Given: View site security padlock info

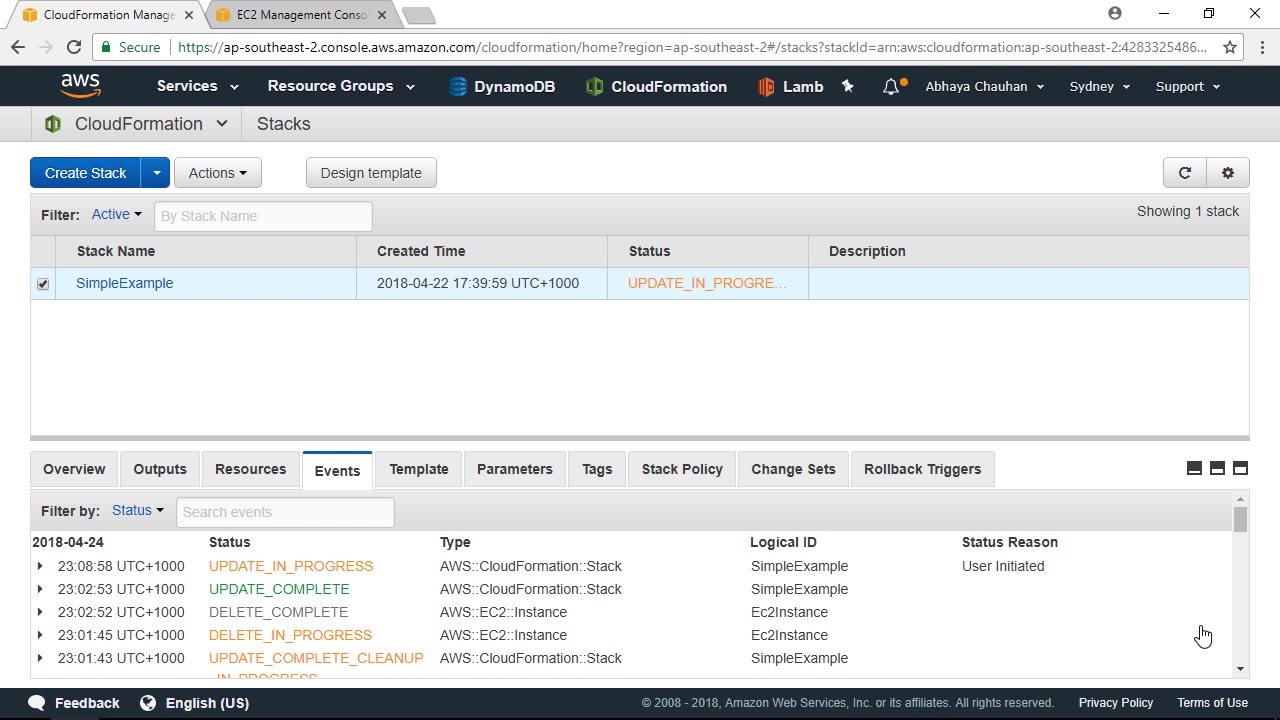Looking at the screenshot, I should pyautogui.click(x=106, y=47).
